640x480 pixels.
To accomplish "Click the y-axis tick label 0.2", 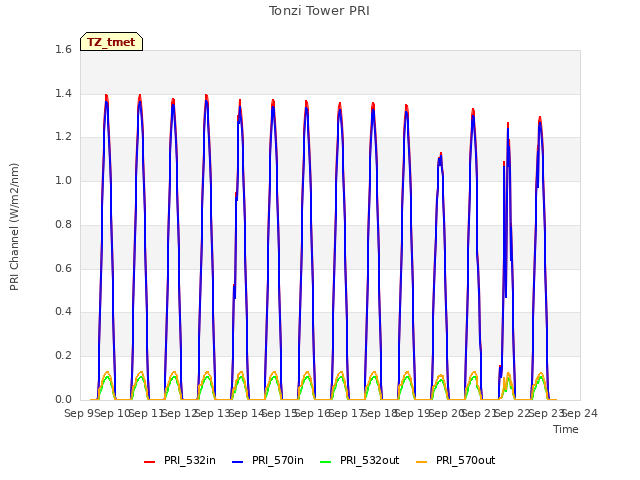I will click(x=63, y=356).
